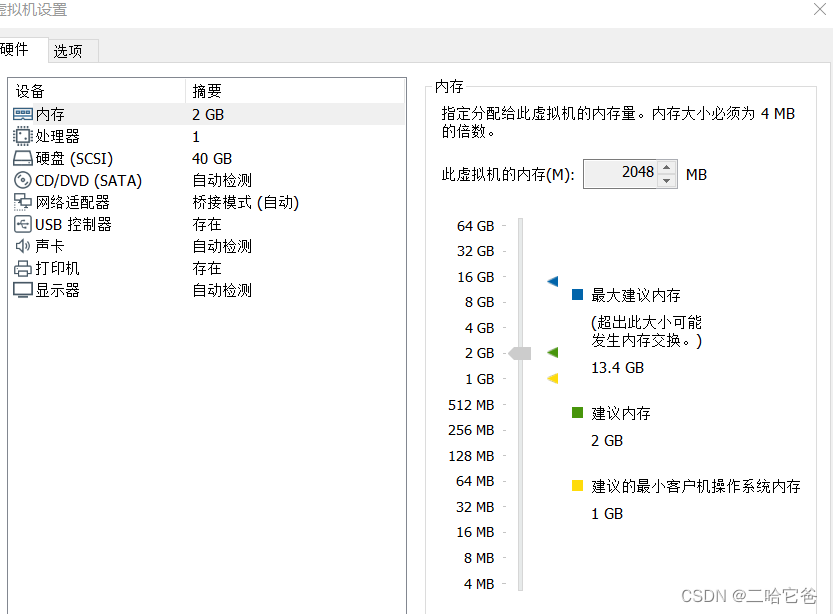Image resolution: width=833 pixels, height=614 pixels.
Task: Click the 桥接模式 (自动) summary cell
Action: click(245, 202)
